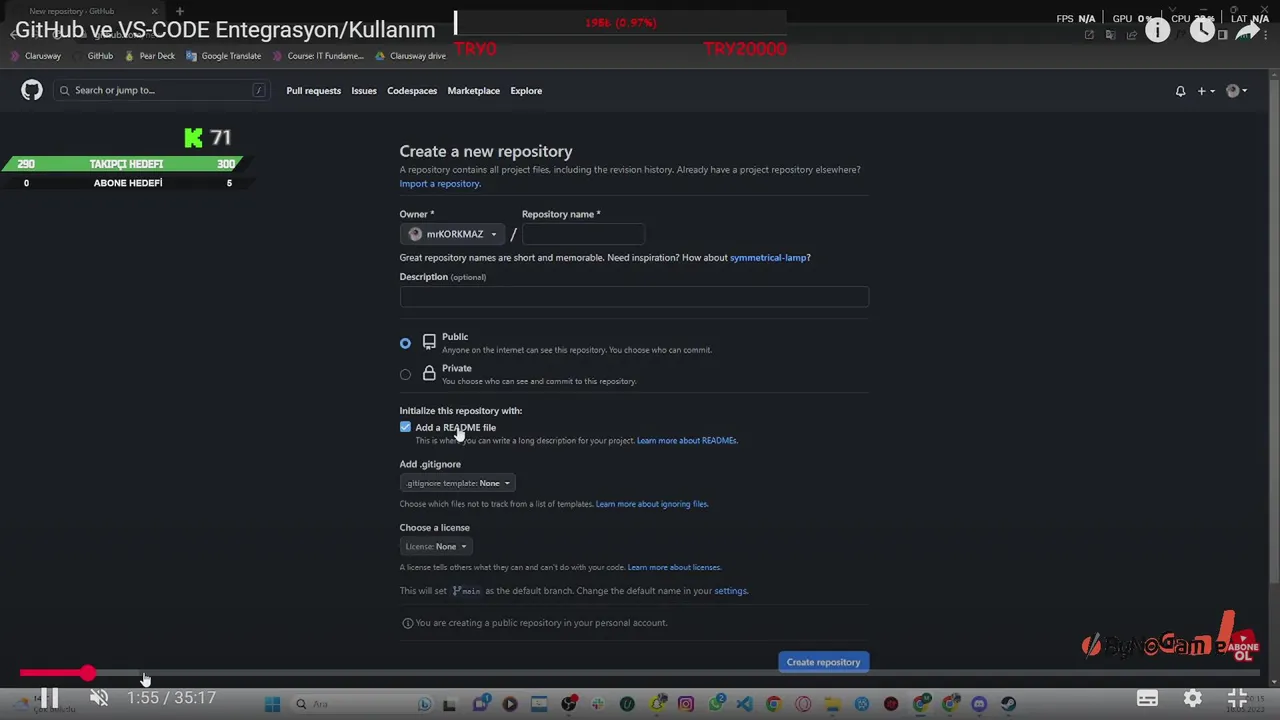Expand the plus create-new menu
This screenshot has width=1280, height=720.
point(1207,91)
